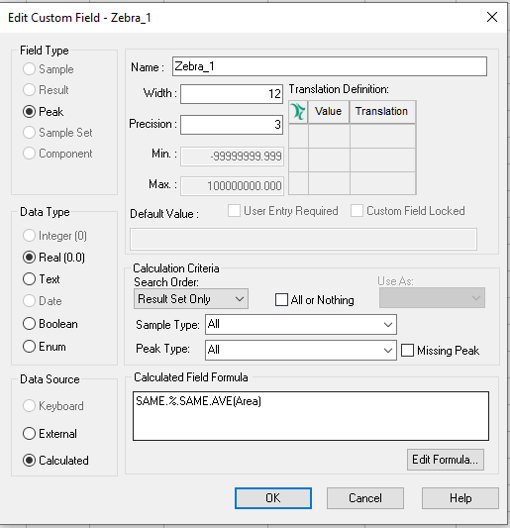Click the green Translation Definition table icon
Screen dimensions: 510x528
(298, 112)
